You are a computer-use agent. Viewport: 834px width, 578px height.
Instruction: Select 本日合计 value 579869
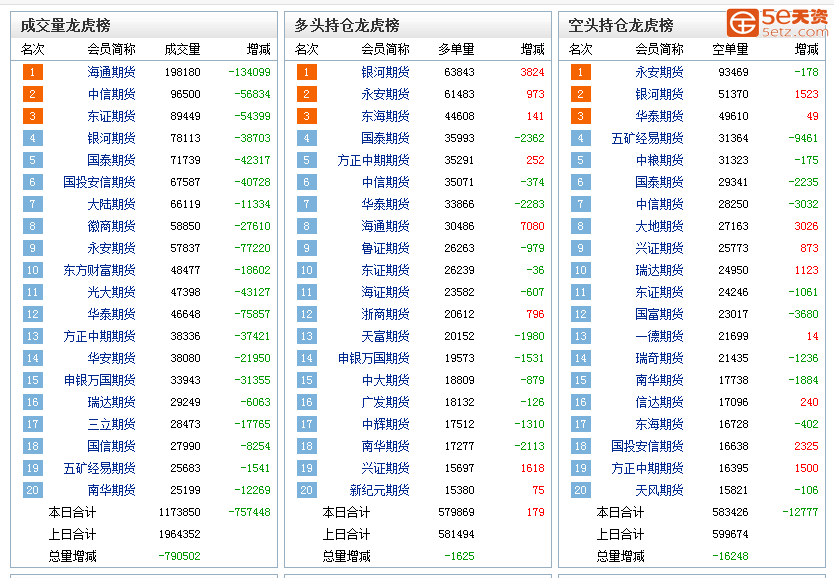coord(456,513)
